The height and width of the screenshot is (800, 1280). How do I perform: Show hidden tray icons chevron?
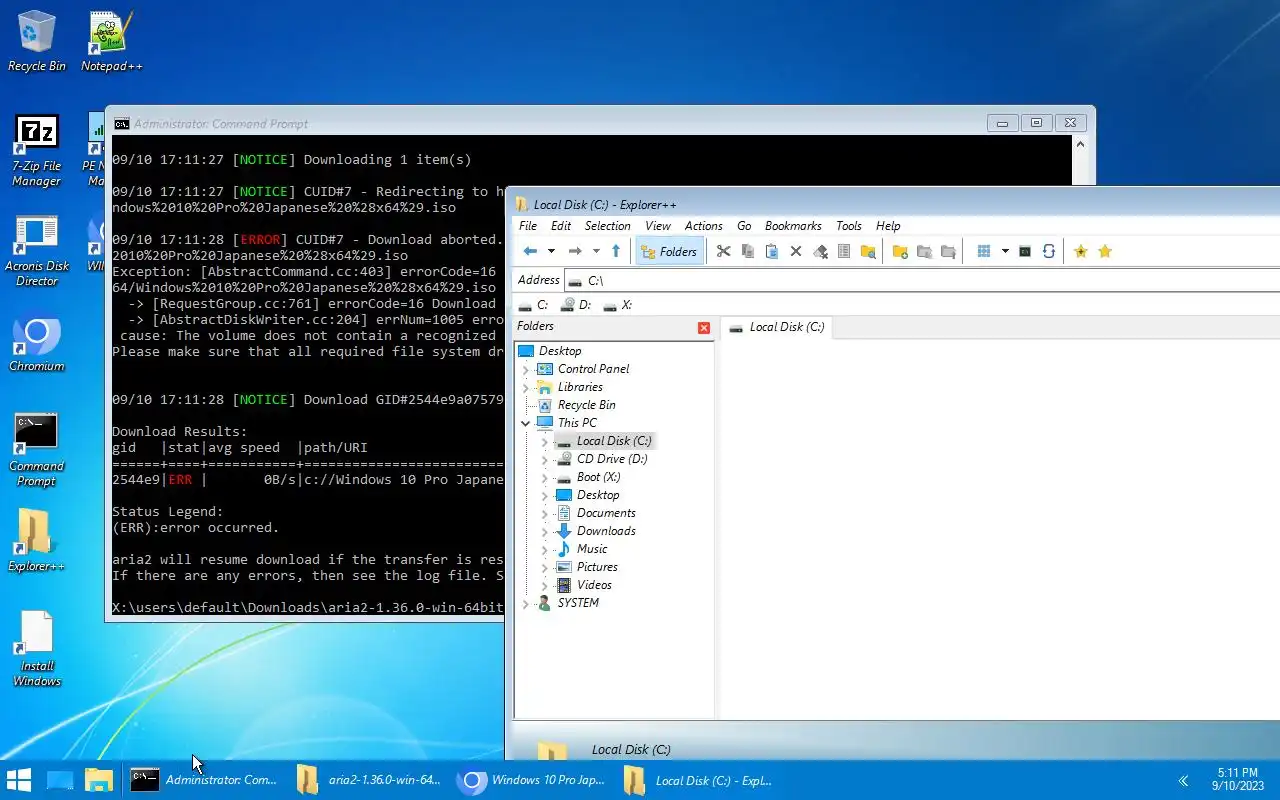[1184, 780]
